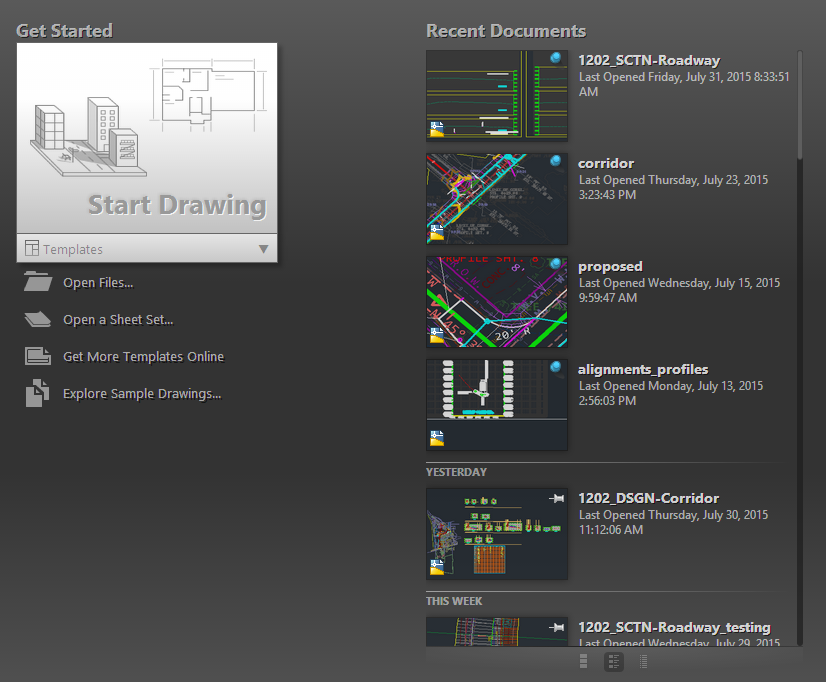Unpin the 1202_SCTN-Roadway_testing document
826x682 pixels.
point(556,627)
